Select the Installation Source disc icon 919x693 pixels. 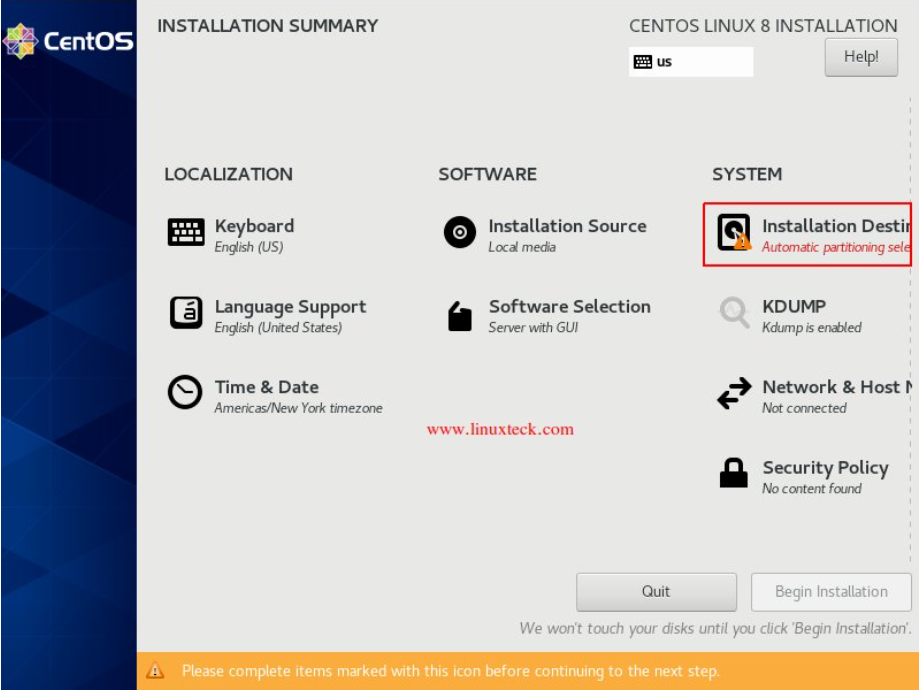point(460,232)
